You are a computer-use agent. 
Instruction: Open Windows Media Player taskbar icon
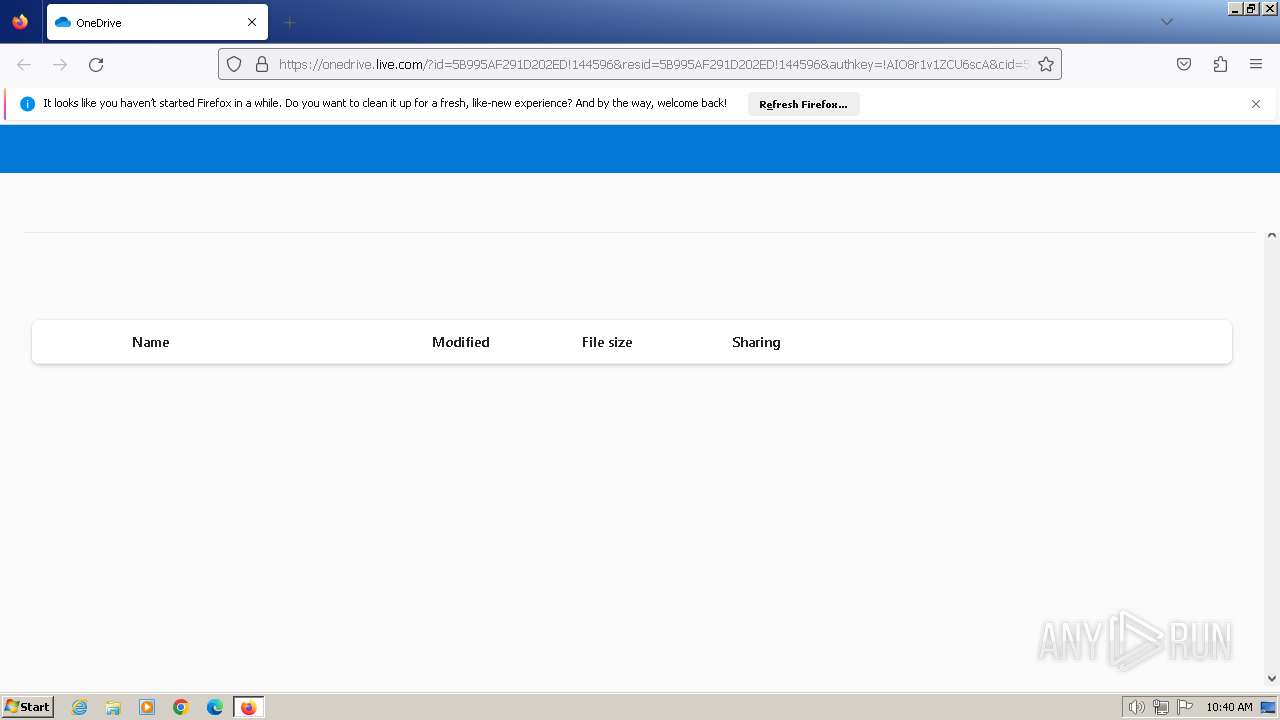pos(147,707)
